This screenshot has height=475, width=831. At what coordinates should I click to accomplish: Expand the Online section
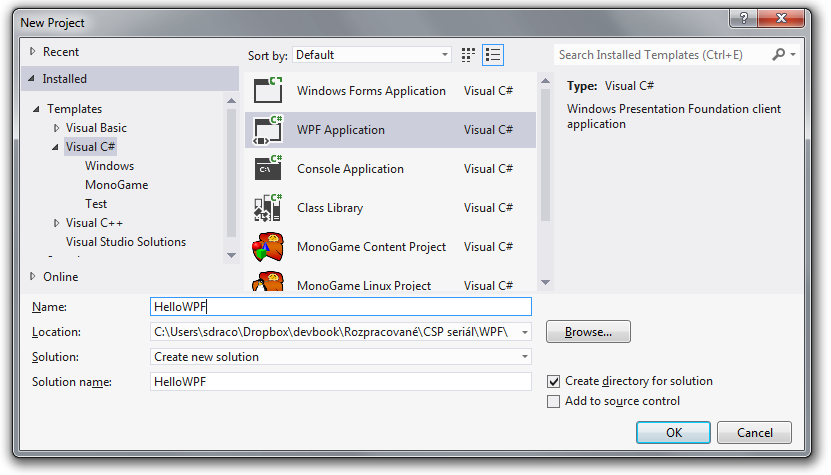coord(33,276)
